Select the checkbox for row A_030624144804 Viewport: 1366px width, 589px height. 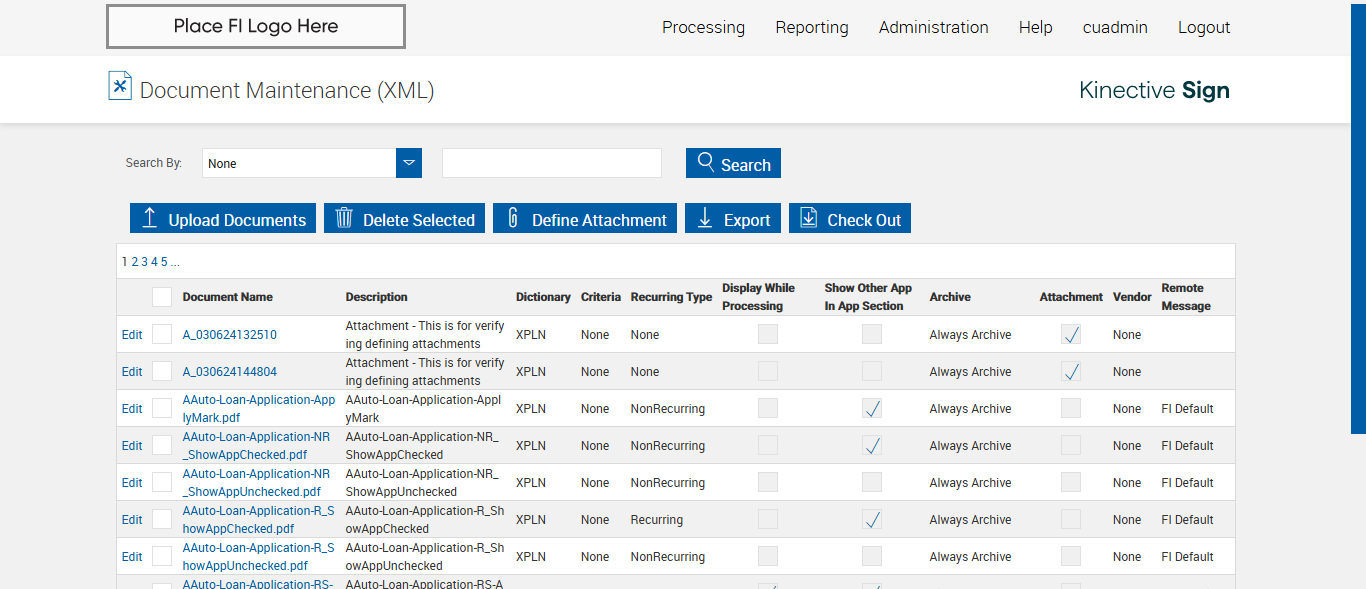pyautogui.click(x=162, y=372)
